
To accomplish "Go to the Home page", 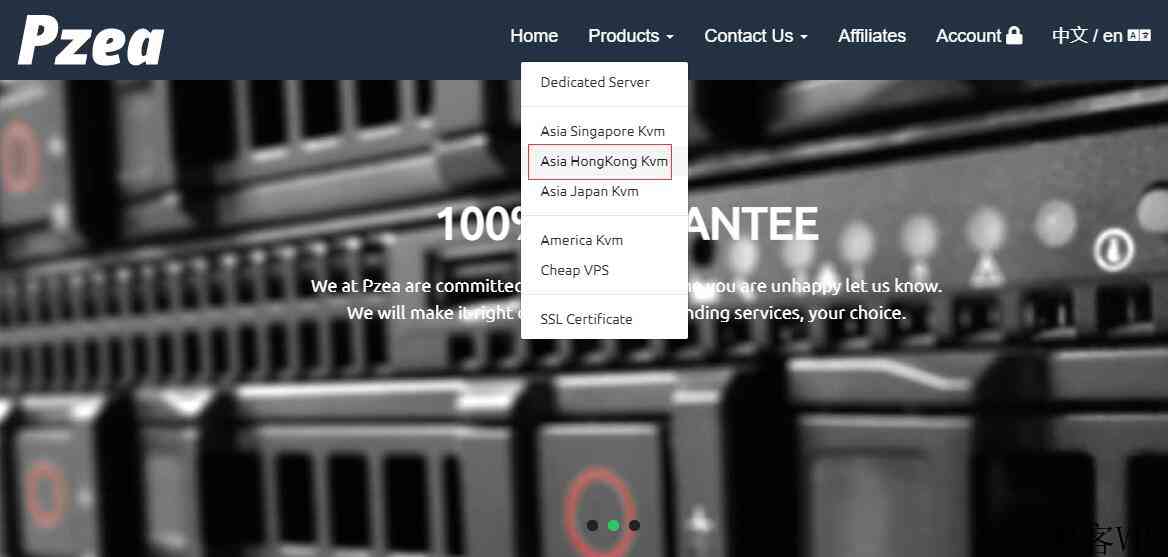I will (534, 36).
